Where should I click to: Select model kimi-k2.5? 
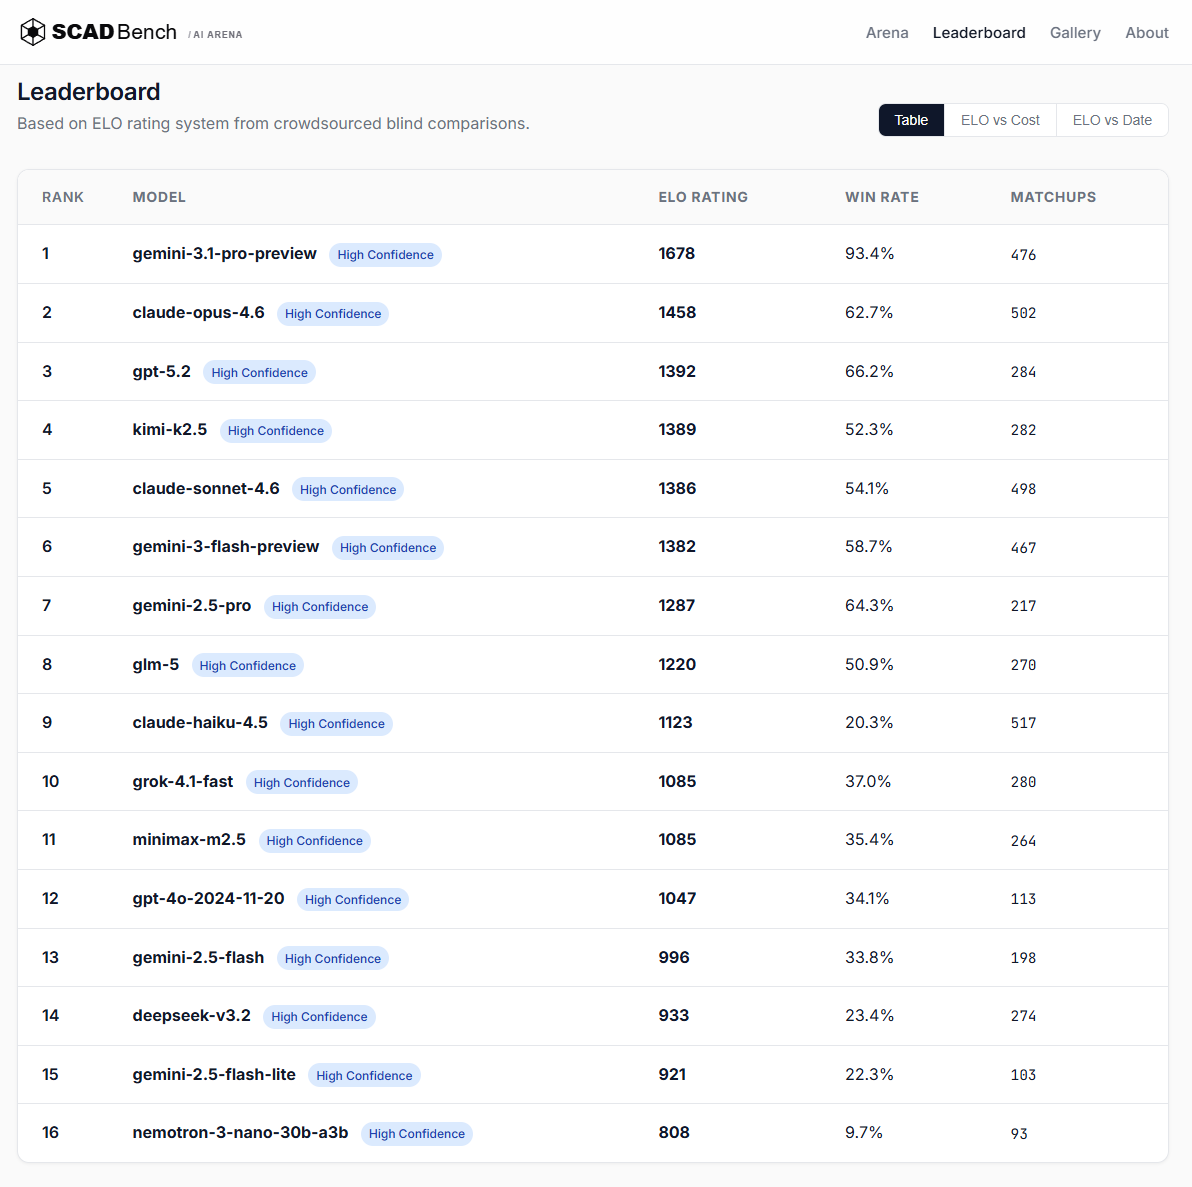click(170, 430)
